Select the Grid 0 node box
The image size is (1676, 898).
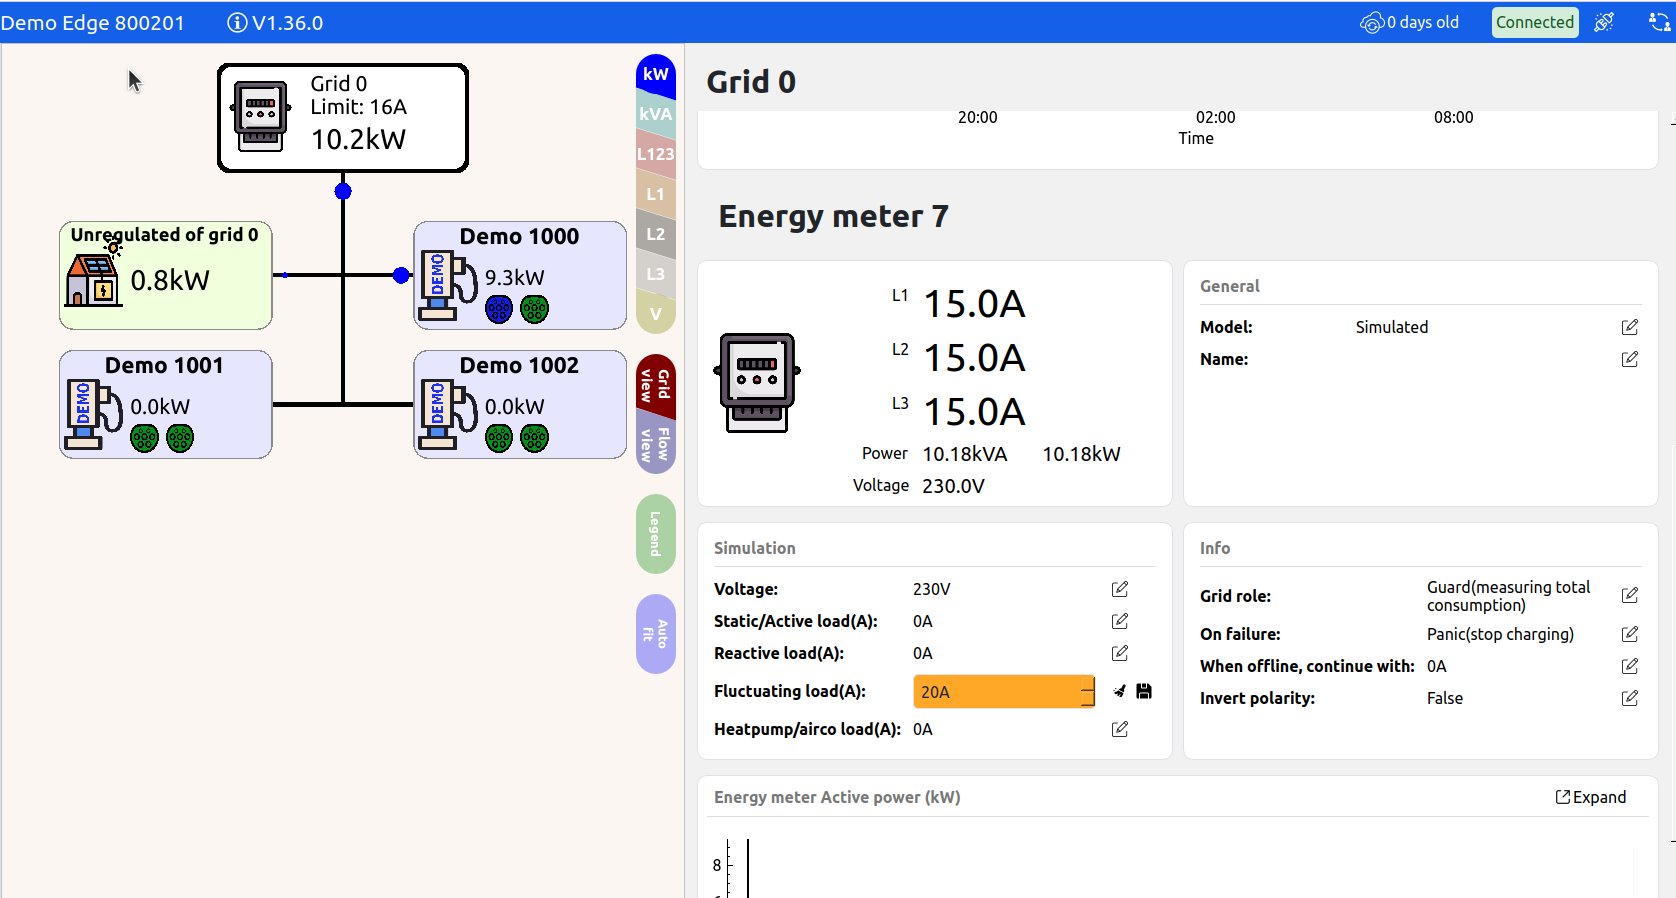pyautogui.click(x=343, y=118)
